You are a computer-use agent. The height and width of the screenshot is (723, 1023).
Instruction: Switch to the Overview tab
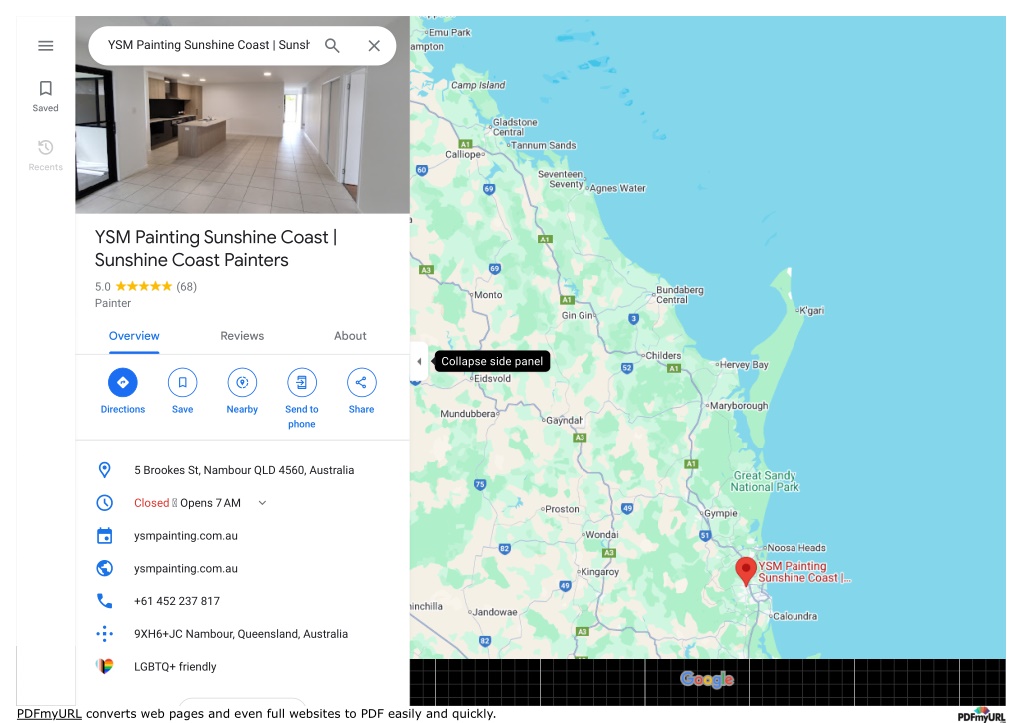[x=134, y=336]
